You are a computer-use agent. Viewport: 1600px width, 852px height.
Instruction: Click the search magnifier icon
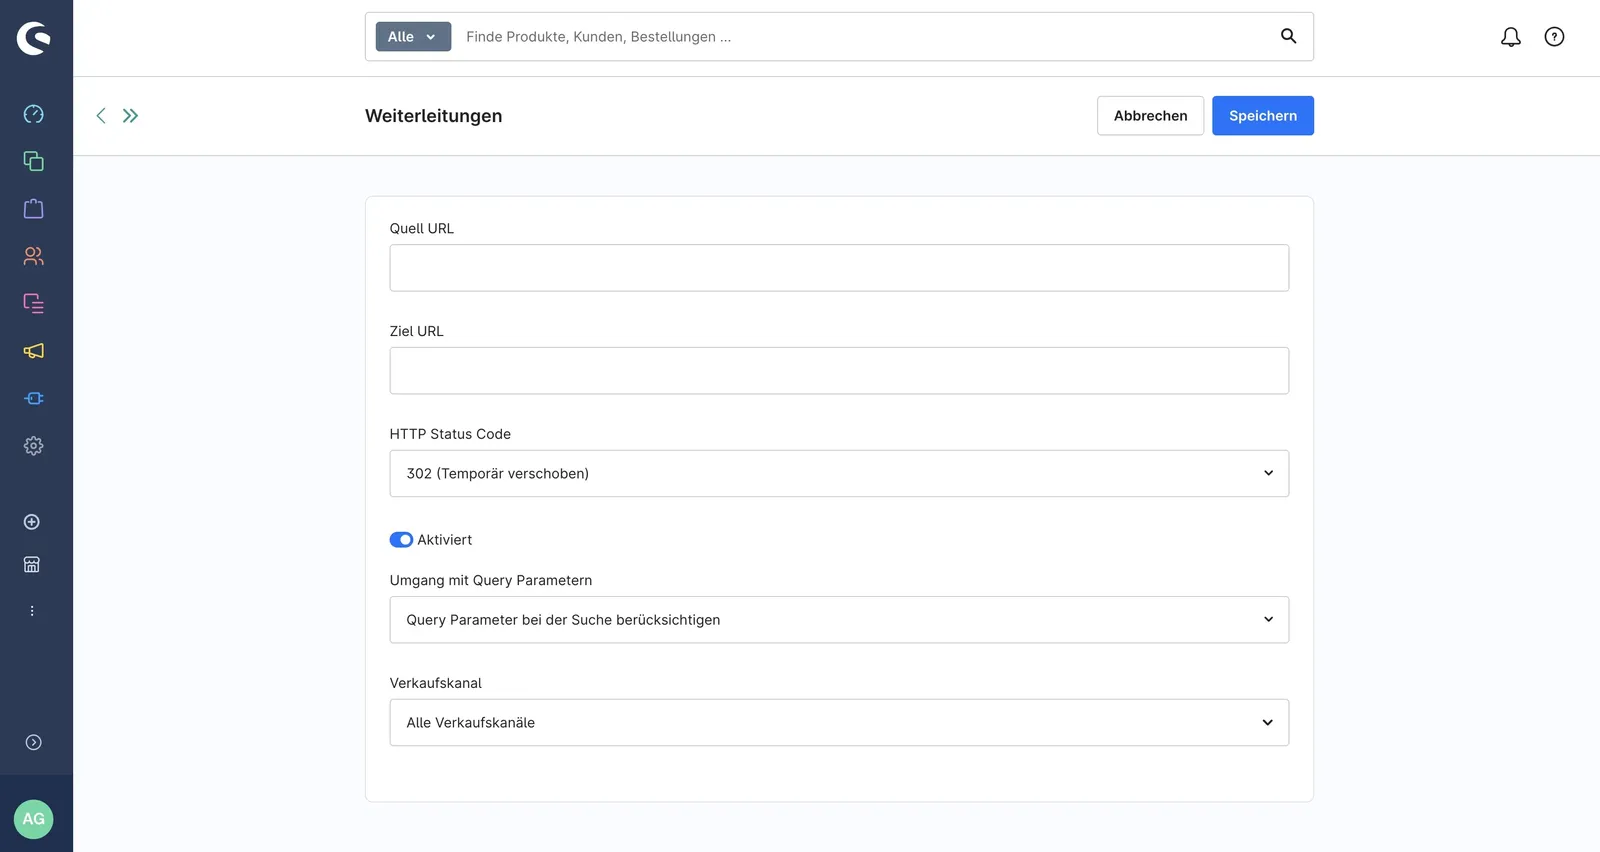tap(1288, 36)
